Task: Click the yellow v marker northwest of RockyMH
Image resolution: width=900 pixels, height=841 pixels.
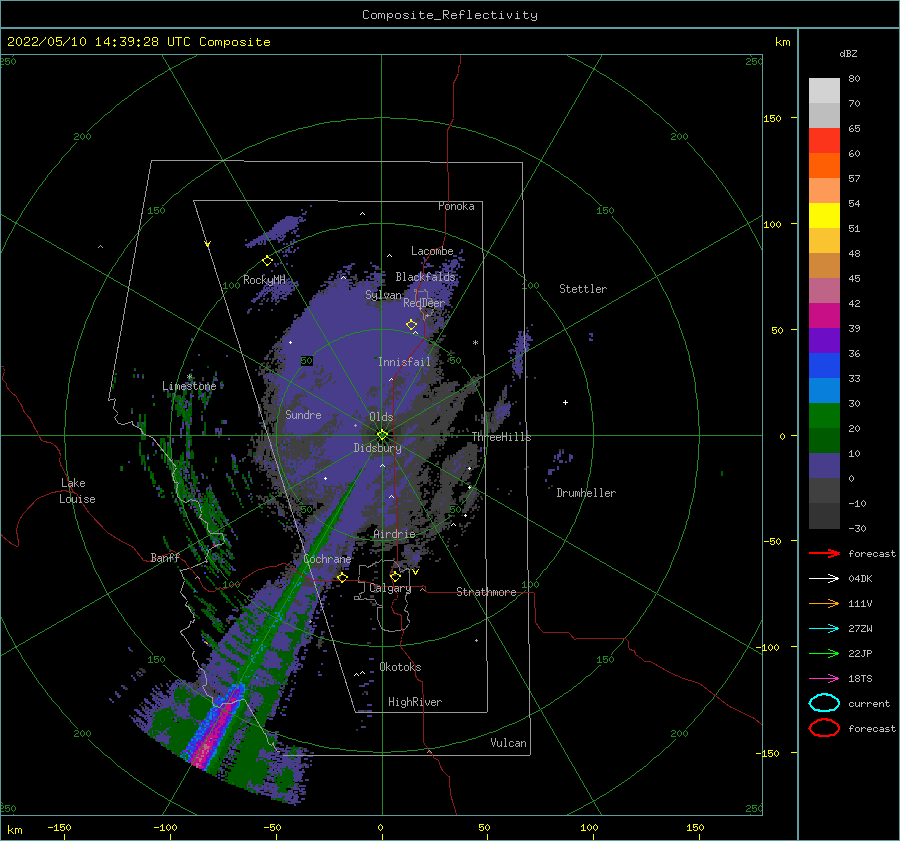Action: coord(208,244)
